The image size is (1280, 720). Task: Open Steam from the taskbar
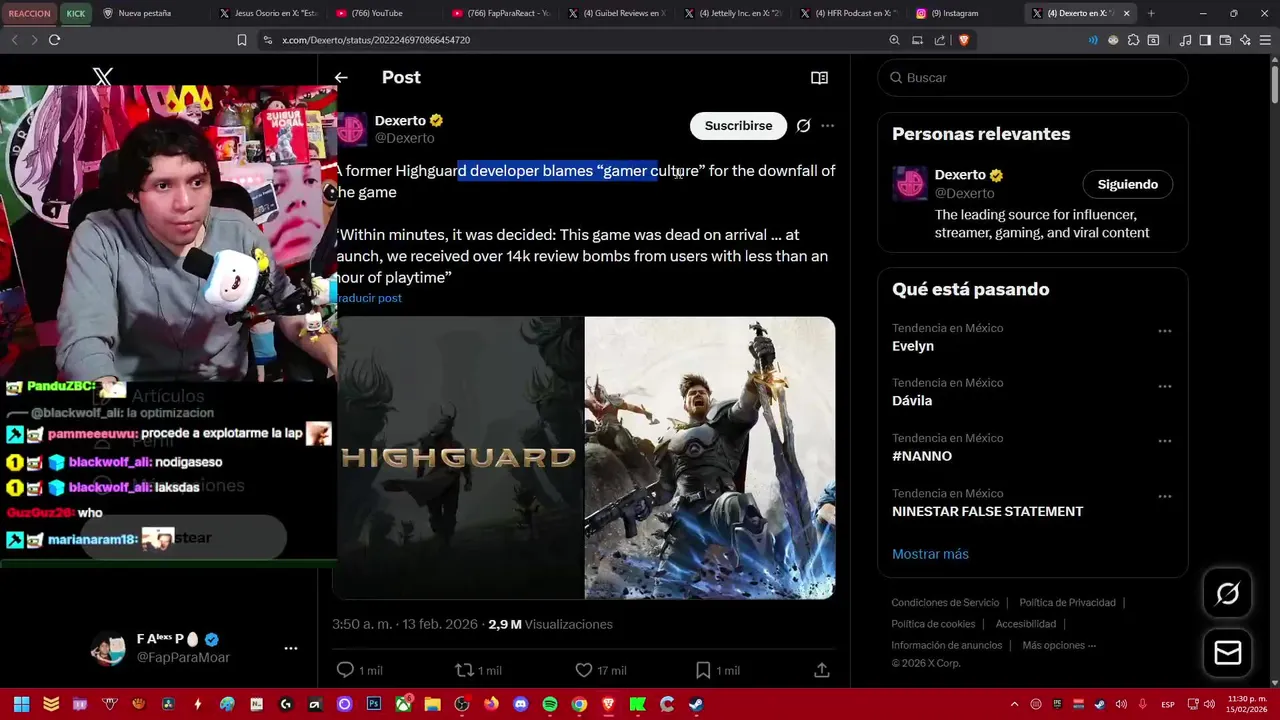pos(696,704)
